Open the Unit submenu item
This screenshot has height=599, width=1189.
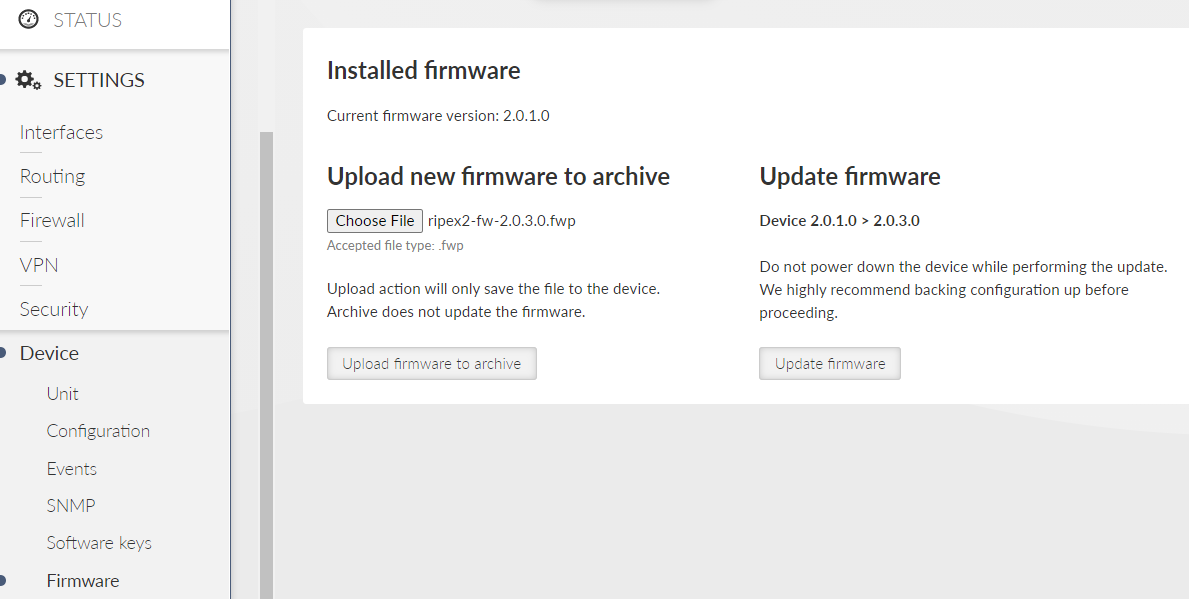62,394
